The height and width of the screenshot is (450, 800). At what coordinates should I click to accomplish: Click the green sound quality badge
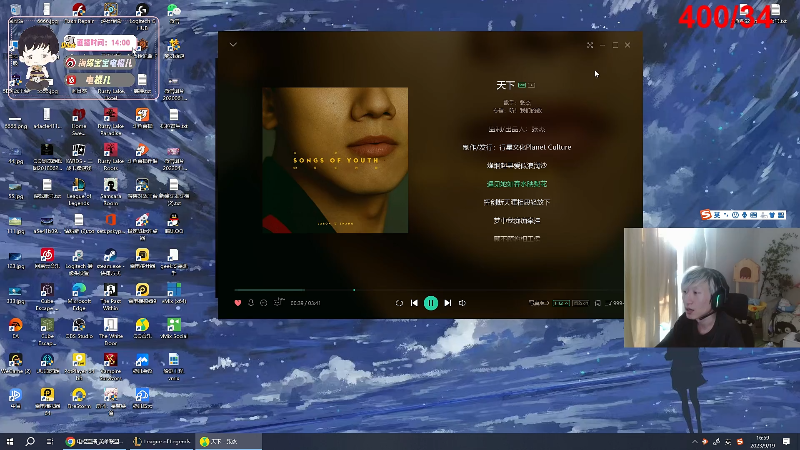[x=561, y=303]
